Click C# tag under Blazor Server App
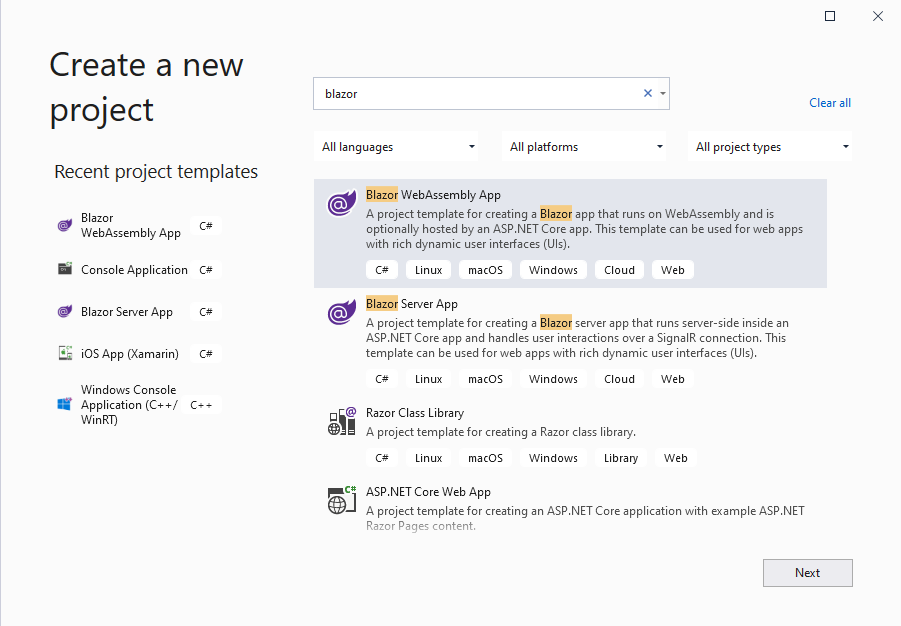This screenshot has width=901, height=626. [x=382, y=379]
